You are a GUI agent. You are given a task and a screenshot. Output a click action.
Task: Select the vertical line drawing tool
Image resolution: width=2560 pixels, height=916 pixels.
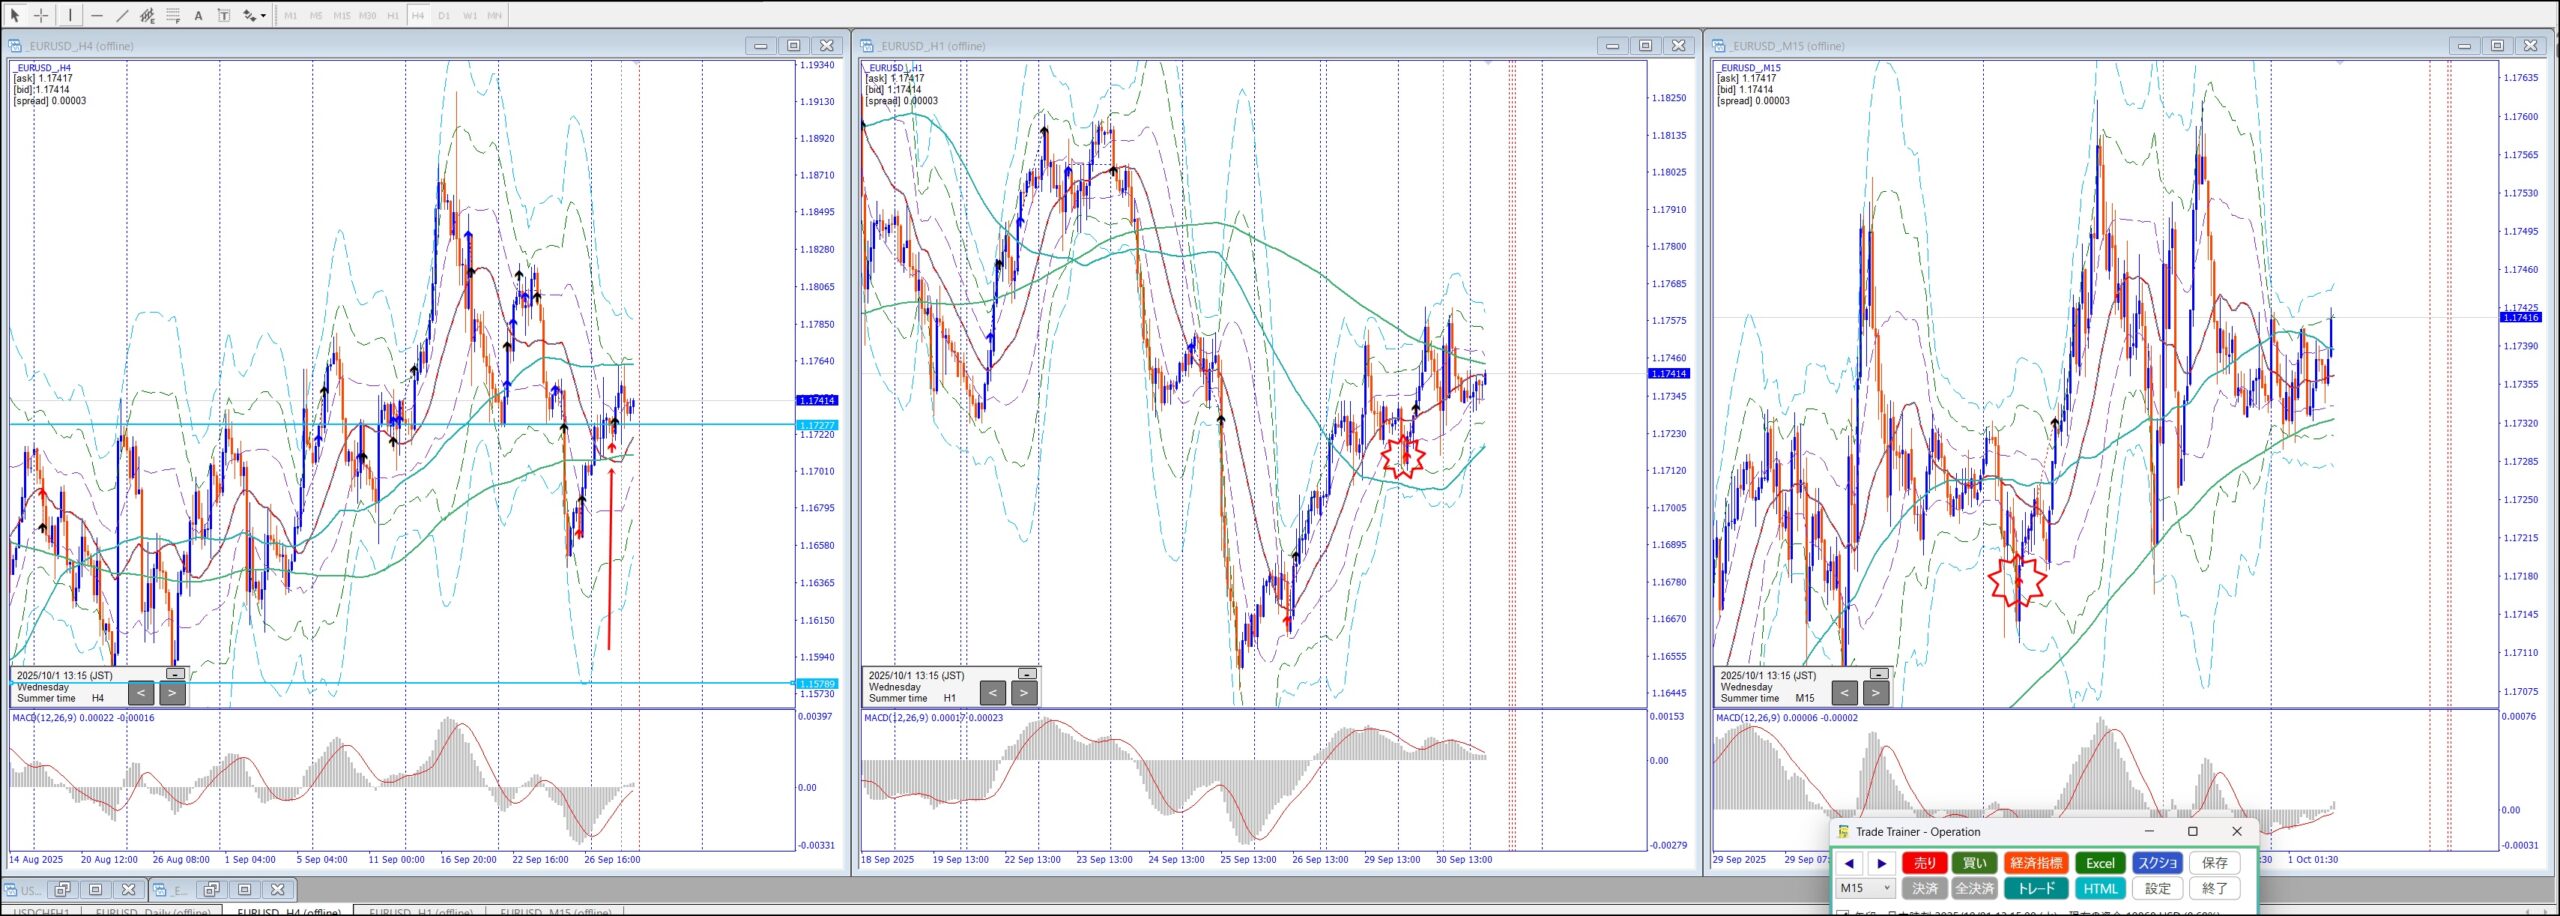click(x=70, y=15)
